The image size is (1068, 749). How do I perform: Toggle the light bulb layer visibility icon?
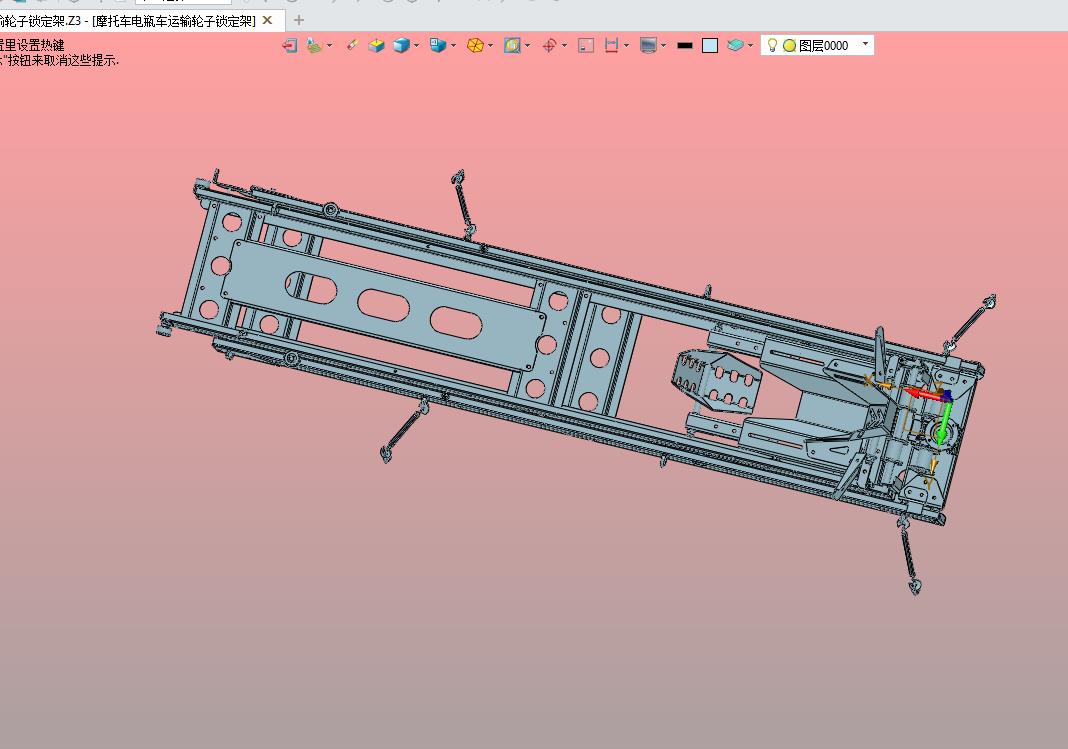coord(772,46)
